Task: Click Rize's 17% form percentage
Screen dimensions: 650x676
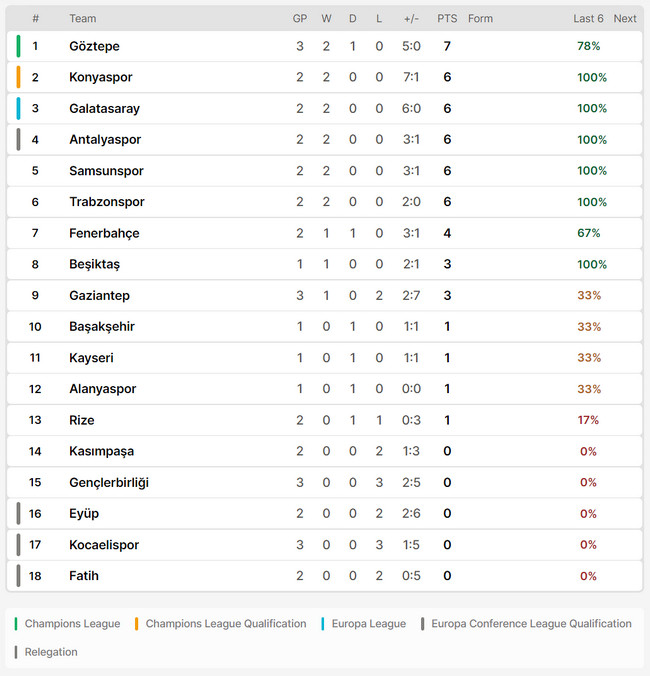Action: point(588,420)
